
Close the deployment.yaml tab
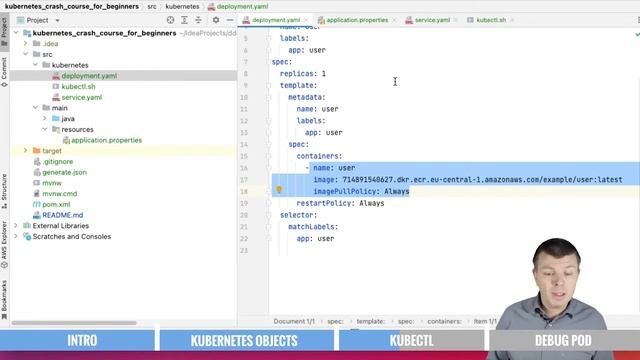coord(306,20)
